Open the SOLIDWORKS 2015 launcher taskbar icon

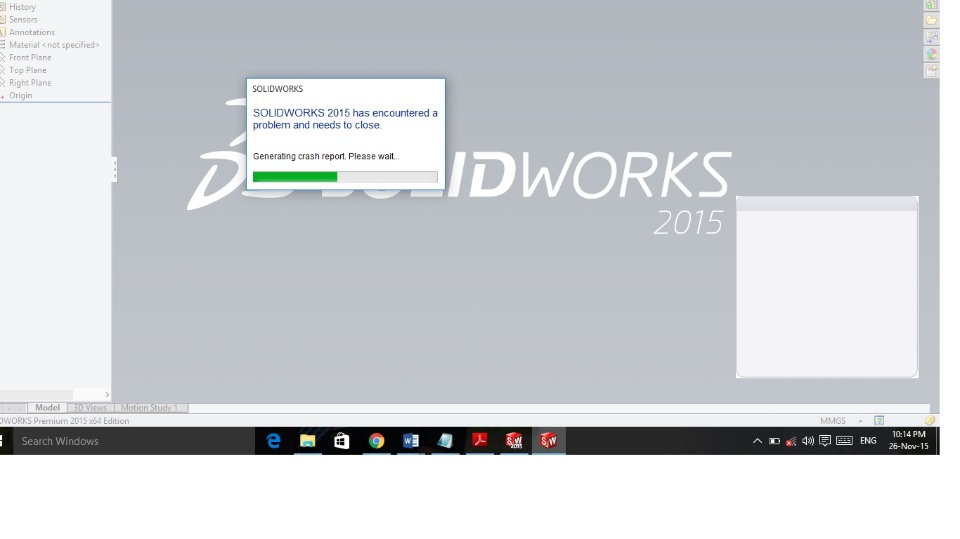pyautogui.click(x=514, y=441)
